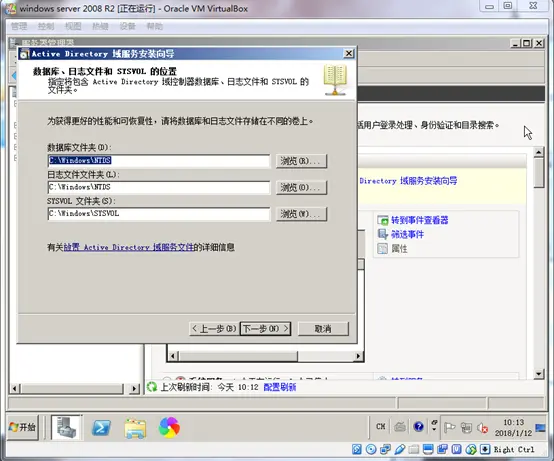
Task: Click the VirtualBox video capture icon
Action: point(442,449)
